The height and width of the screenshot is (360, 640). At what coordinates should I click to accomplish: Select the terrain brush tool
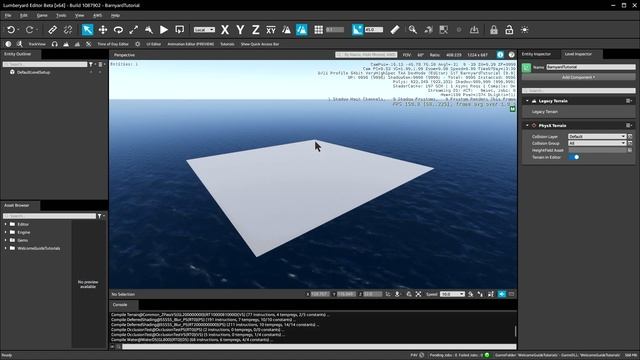point(149,30)
